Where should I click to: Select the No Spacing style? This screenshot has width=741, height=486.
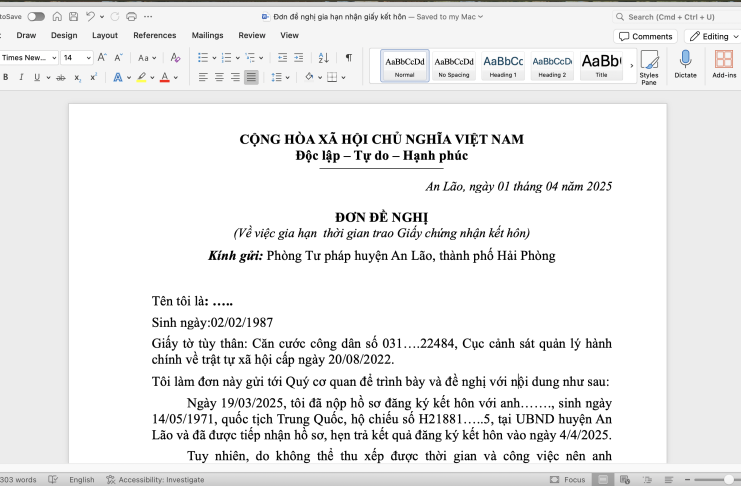(454, 66)
